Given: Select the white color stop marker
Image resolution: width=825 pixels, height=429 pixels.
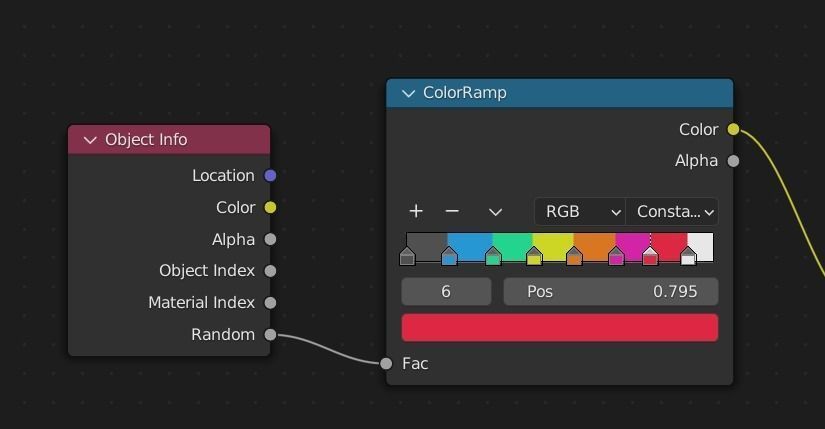Looking at the screenshot, I should click(688, 258).
